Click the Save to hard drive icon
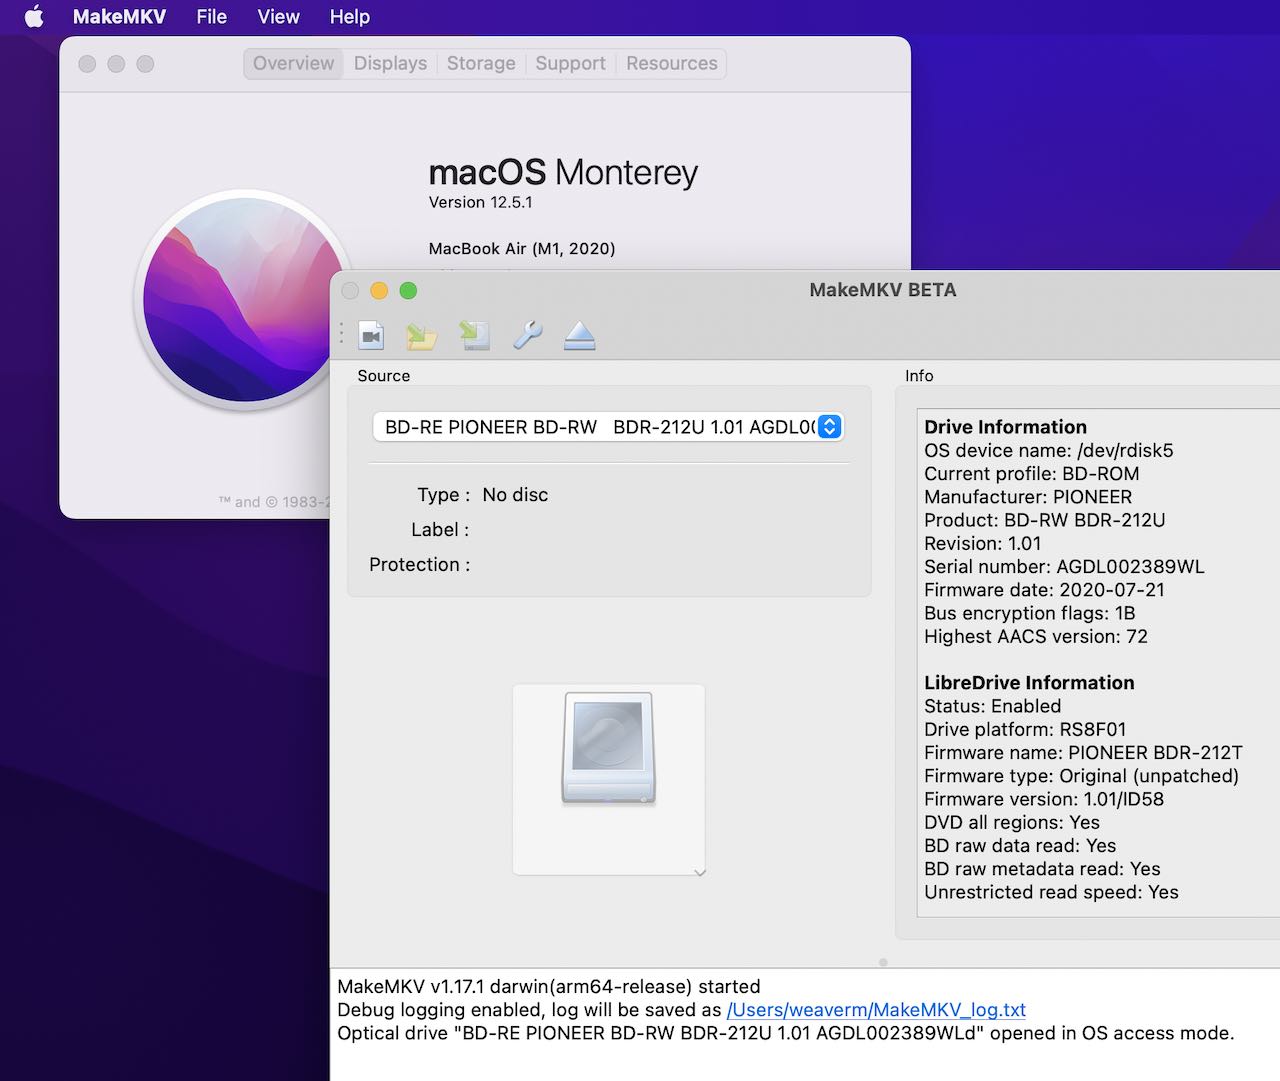The height and width of the screenshot is (1081, 1280). (x=474, y=336)
